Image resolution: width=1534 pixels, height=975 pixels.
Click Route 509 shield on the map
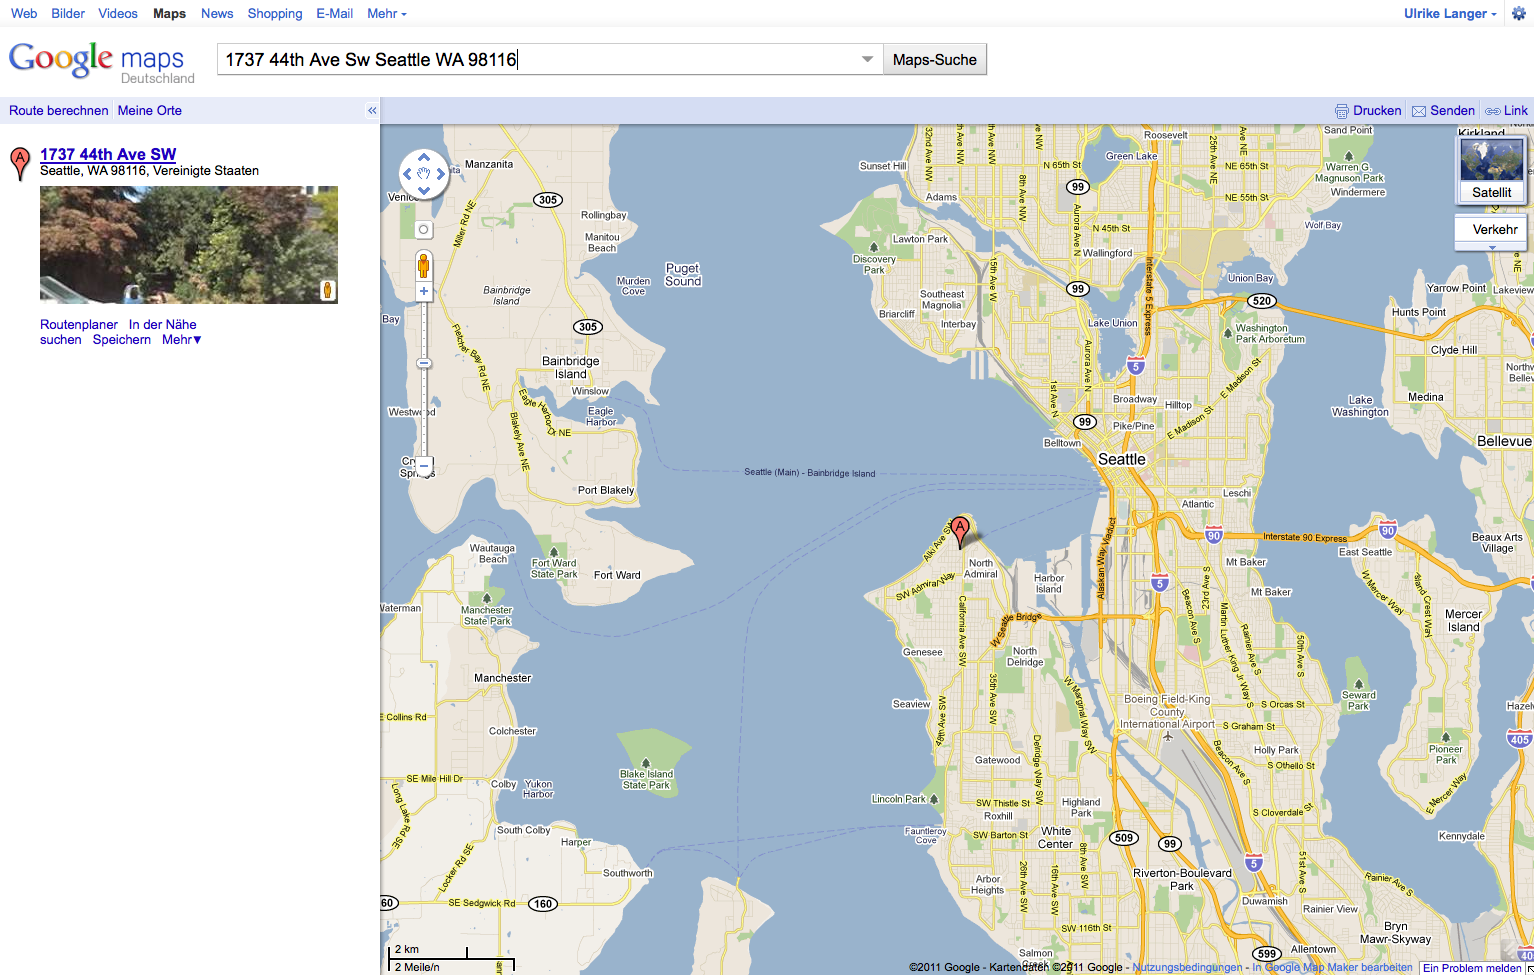click(1124, 838)
